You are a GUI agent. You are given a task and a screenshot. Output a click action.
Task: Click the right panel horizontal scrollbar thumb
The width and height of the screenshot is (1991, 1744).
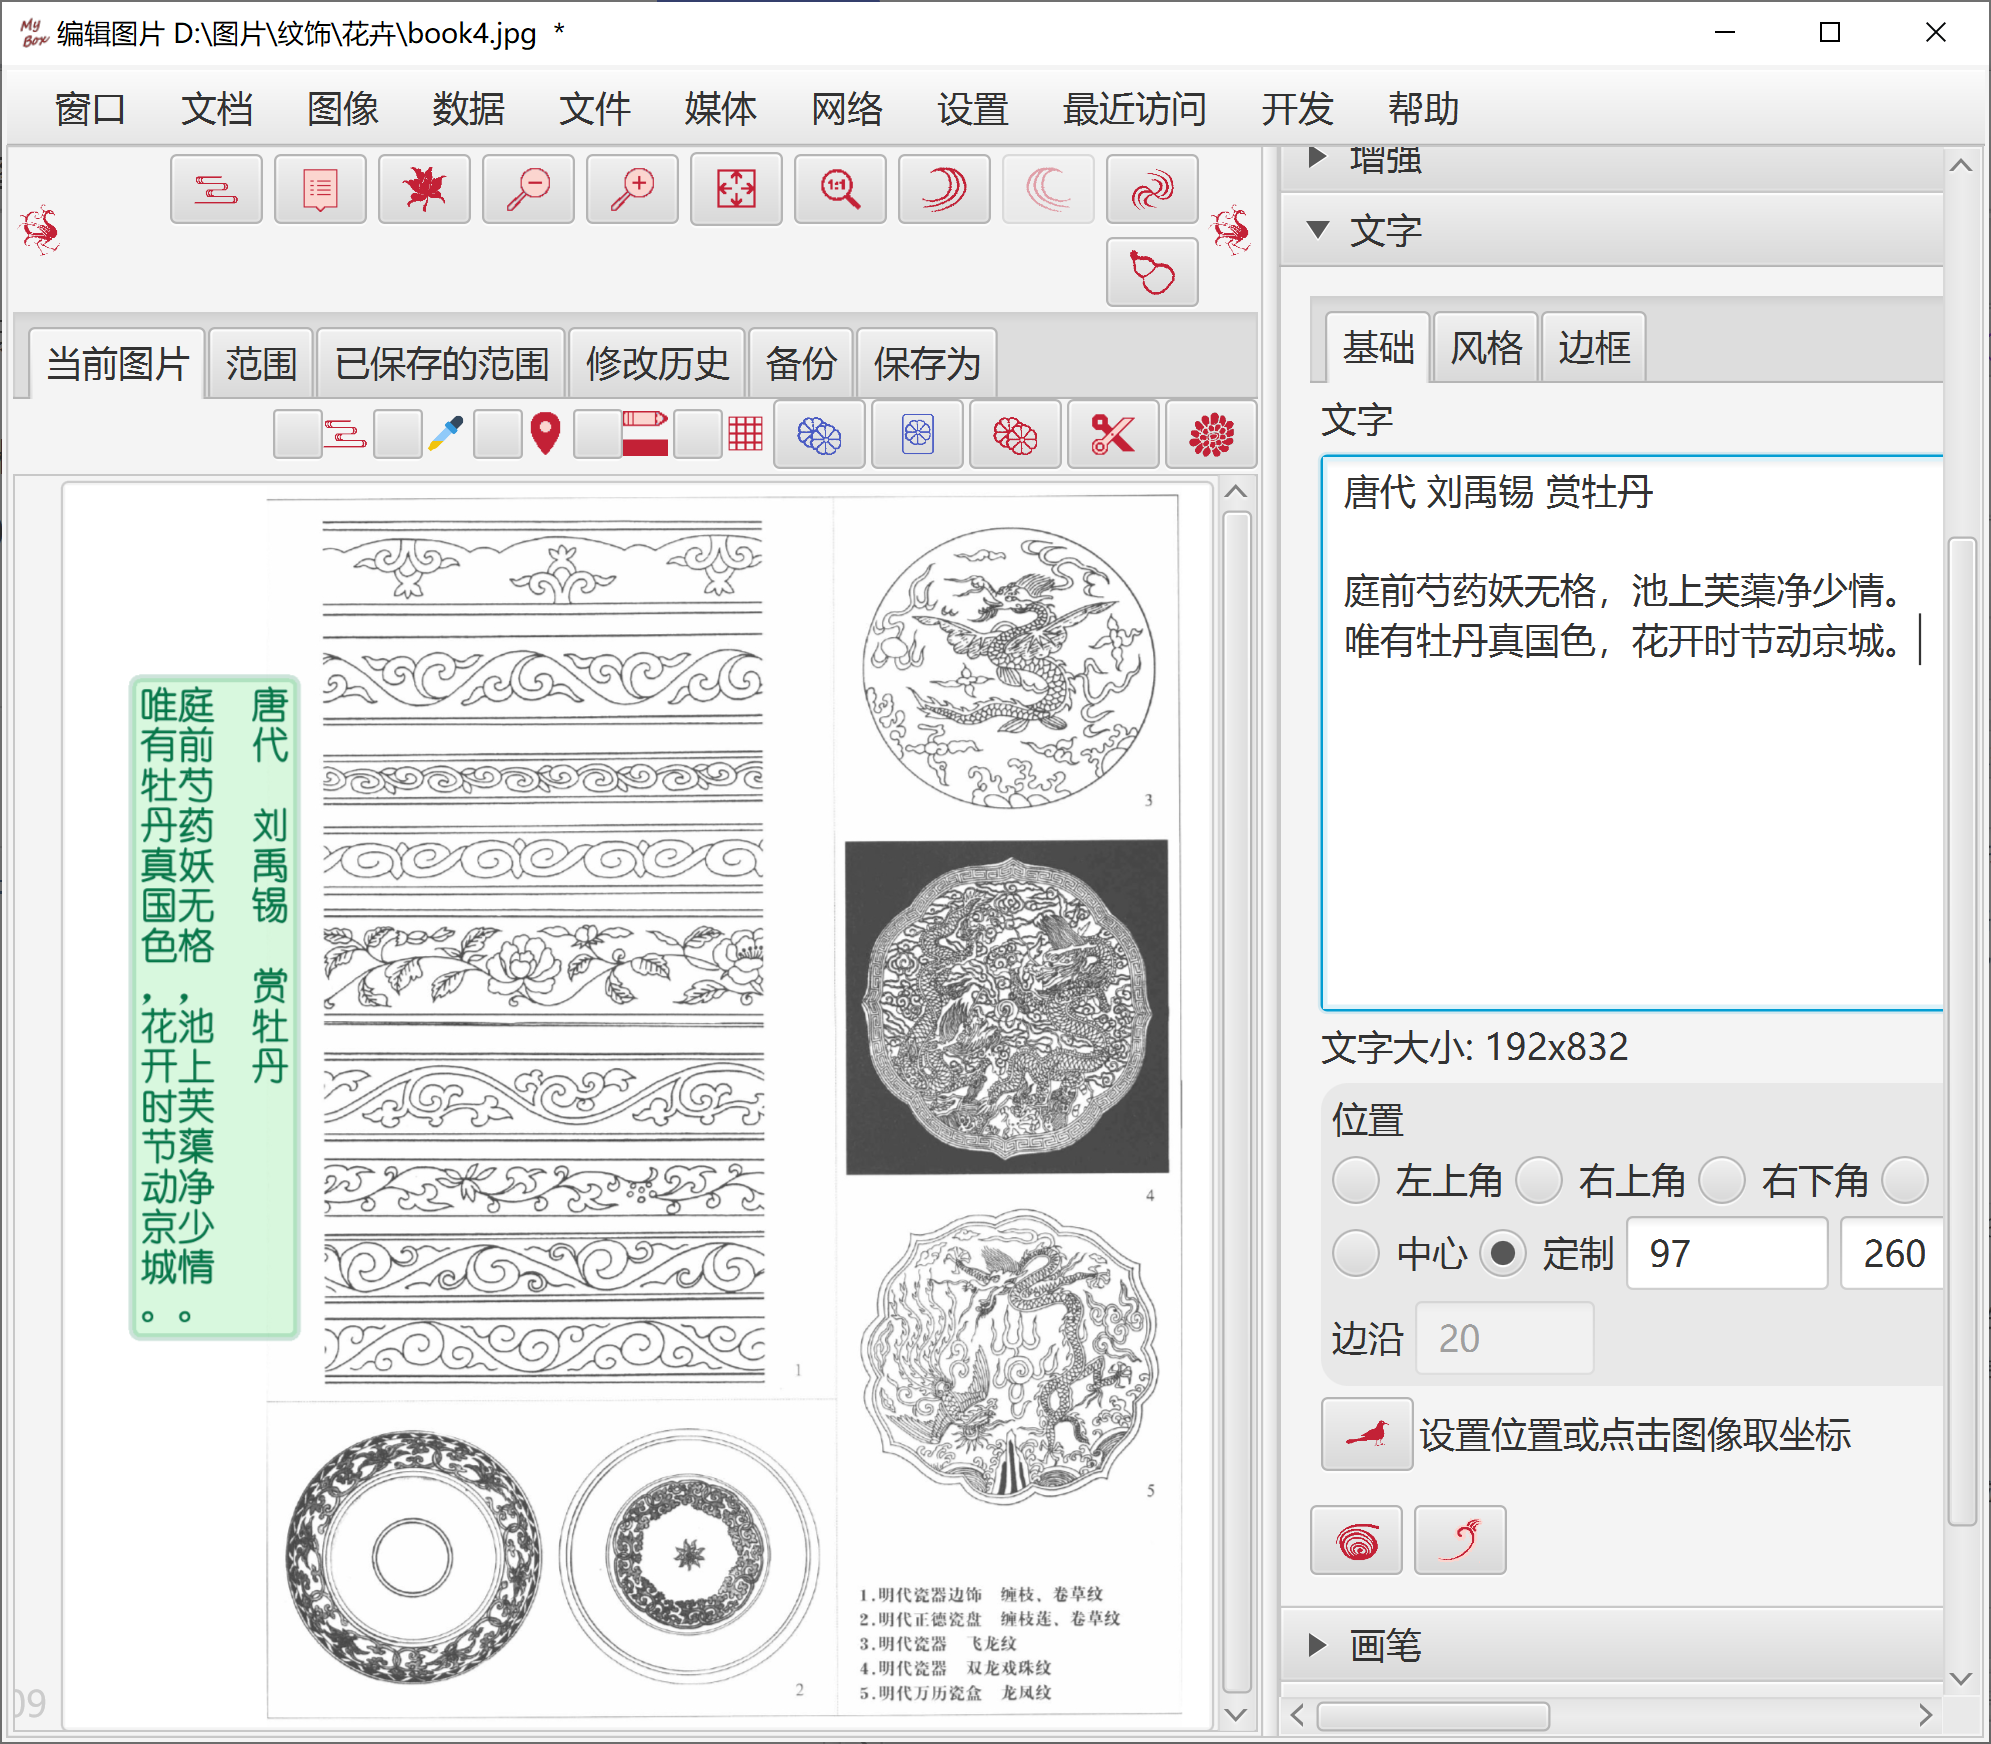(1433, 1716)
